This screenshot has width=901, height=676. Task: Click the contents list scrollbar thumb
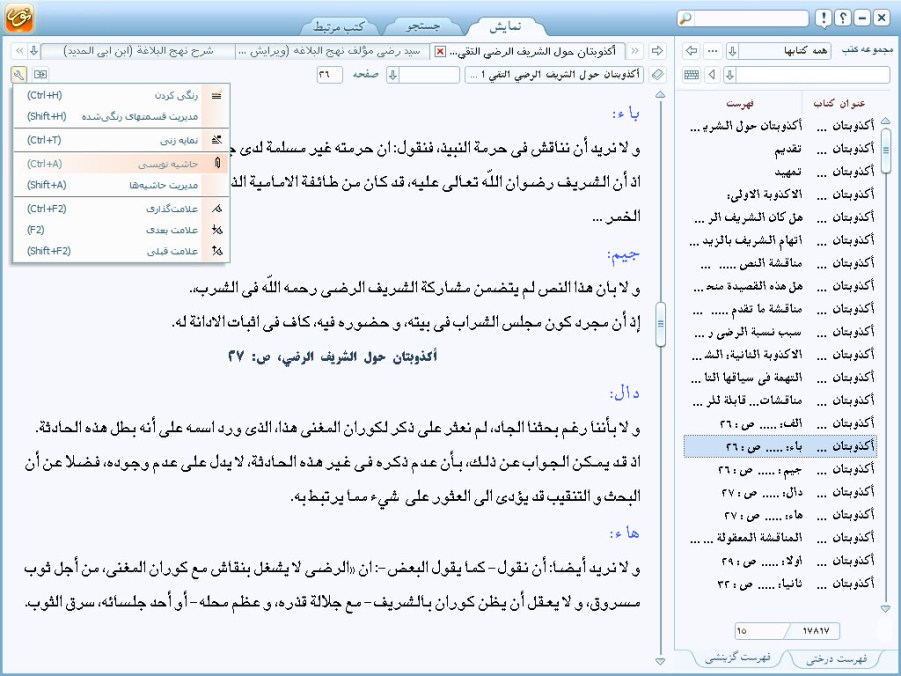pos(885,151)
